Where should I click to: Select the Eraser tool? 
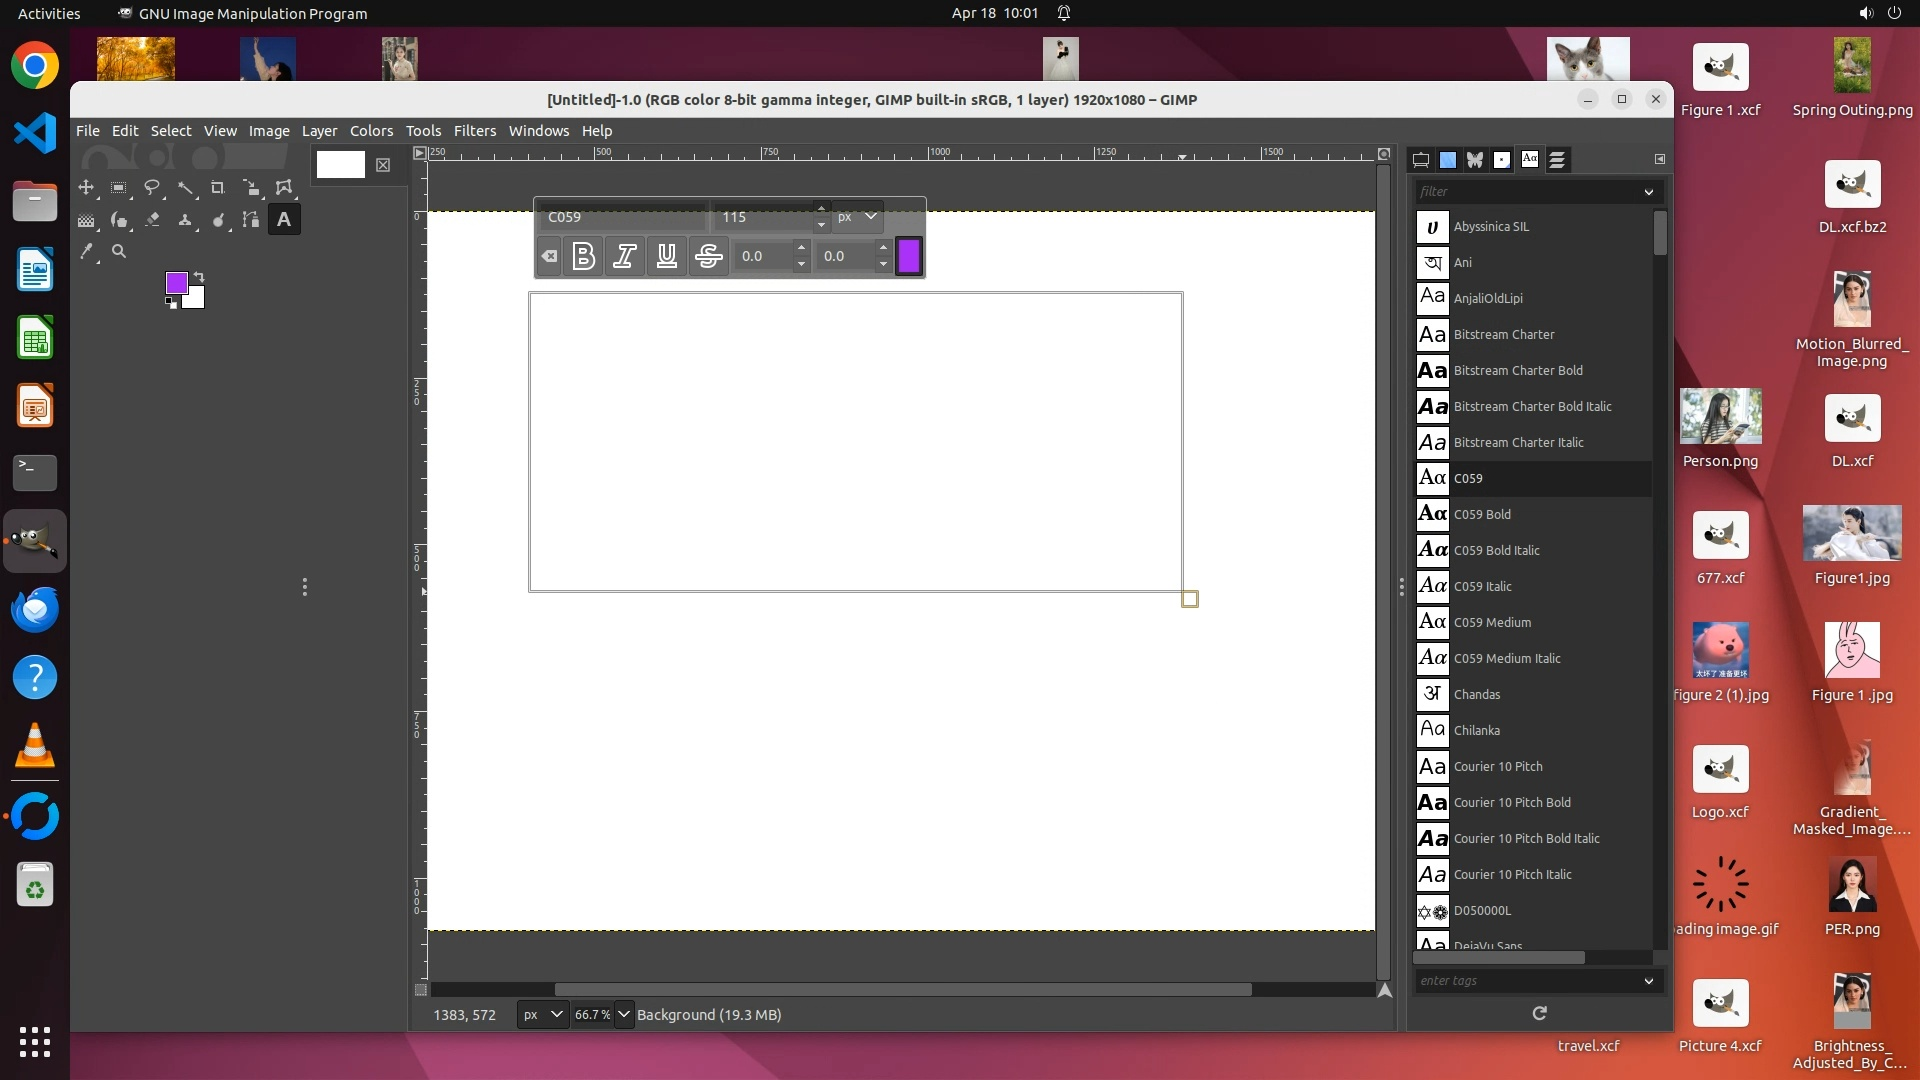(x=152, y=220)
